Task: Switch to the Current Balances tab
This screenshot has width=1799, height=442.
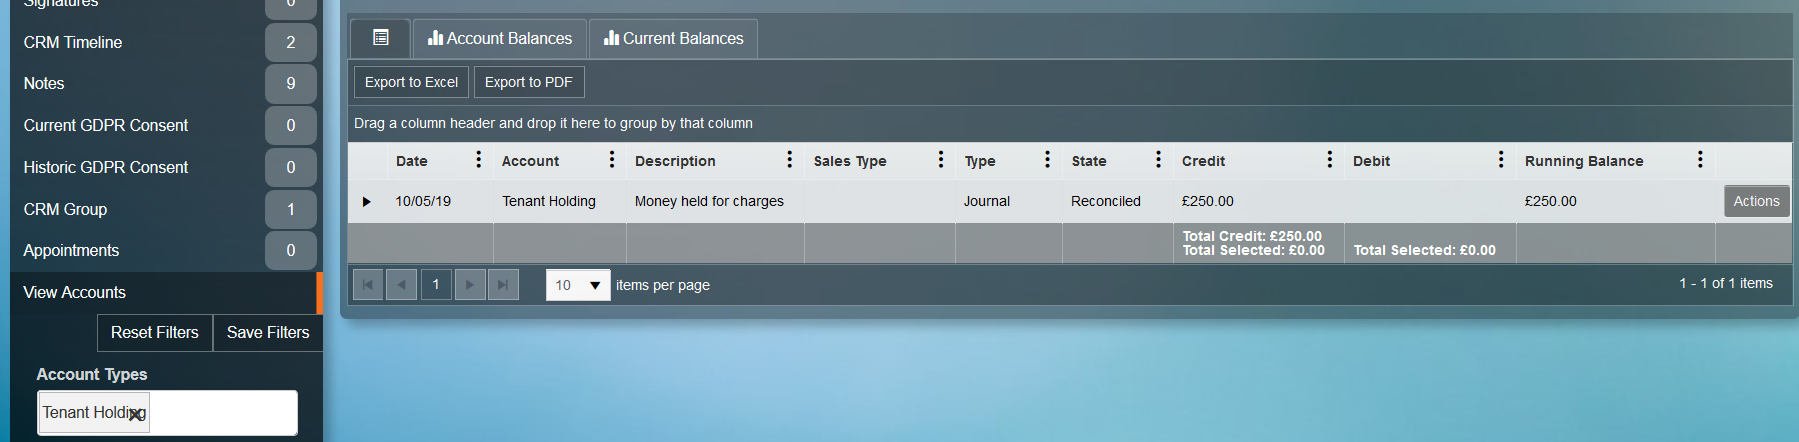Action: (673, 38)
